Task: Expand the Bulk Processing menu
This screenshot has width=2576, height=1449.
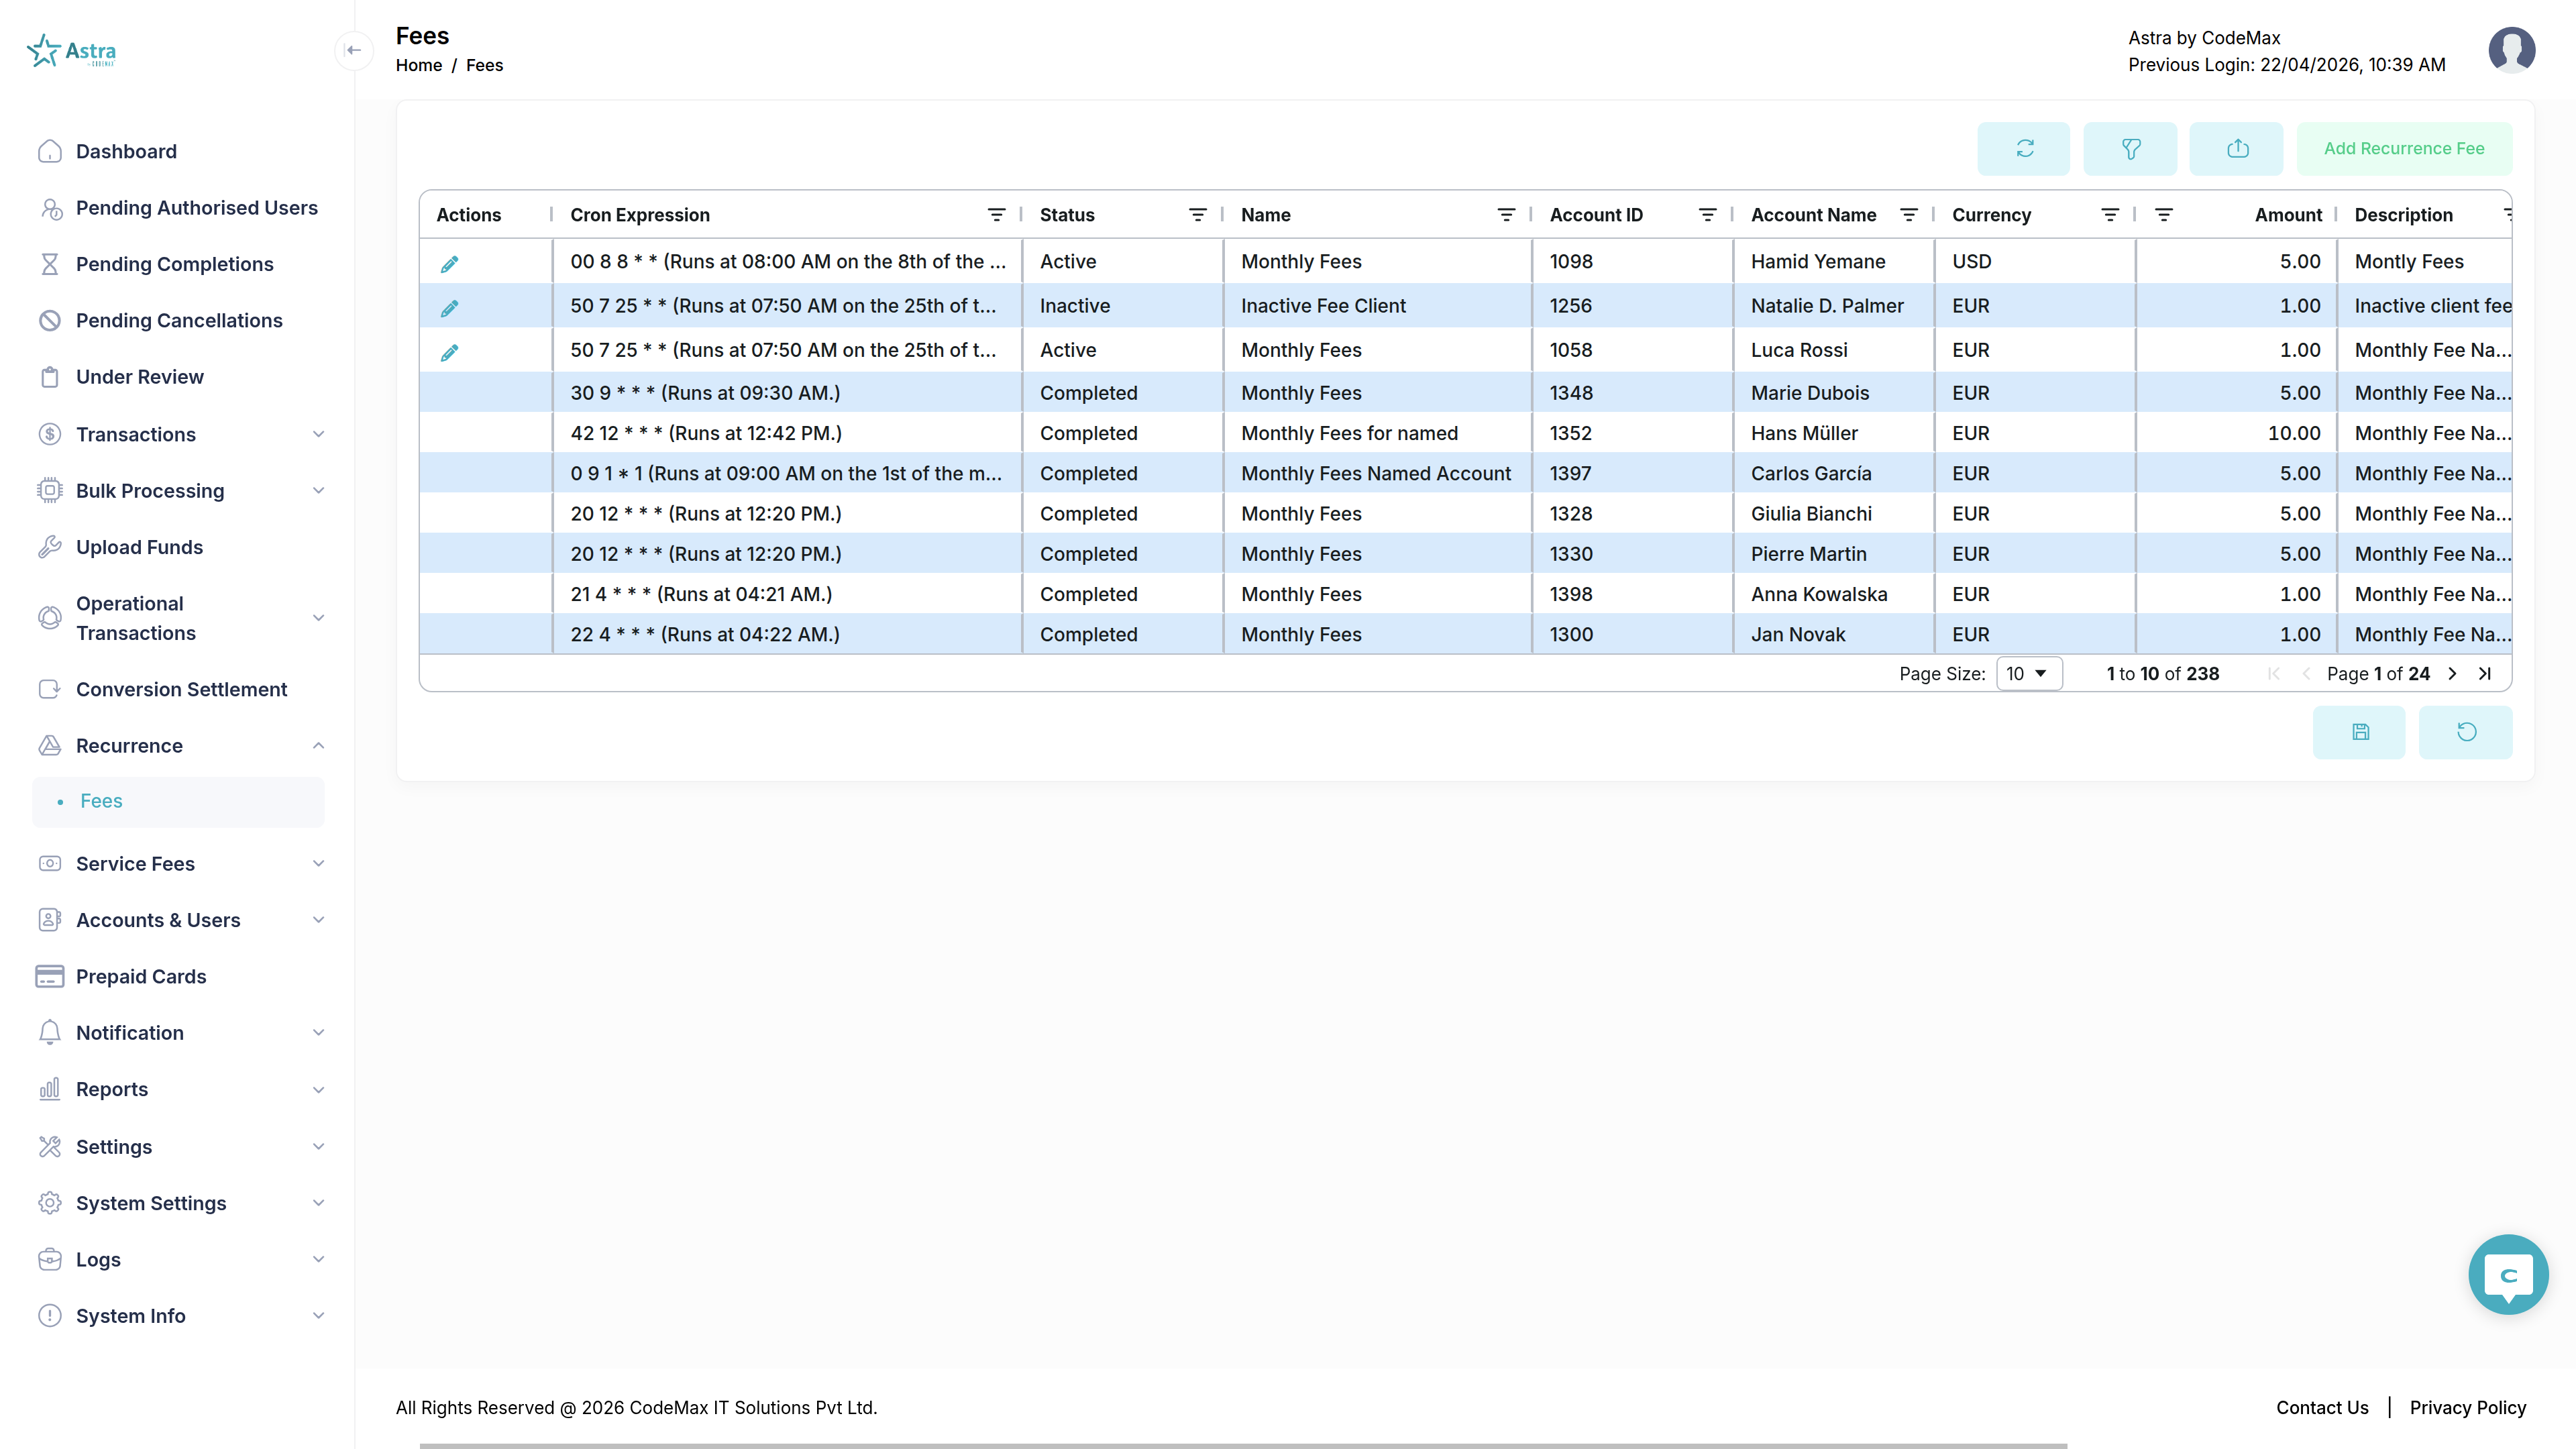Action: click(x=180, y=491)
